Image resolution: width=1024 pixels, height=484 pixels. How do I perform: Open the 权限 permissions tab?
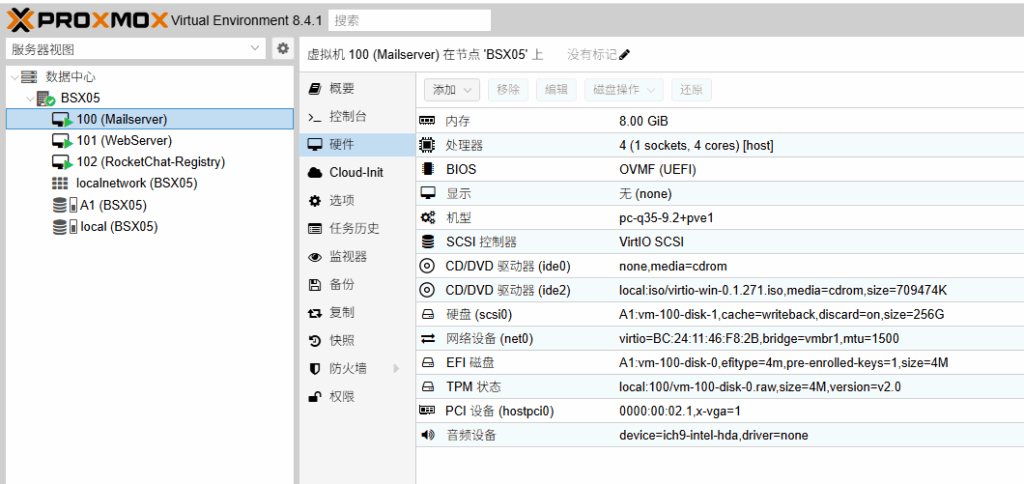pyautogui.click(x=357, y=396)
